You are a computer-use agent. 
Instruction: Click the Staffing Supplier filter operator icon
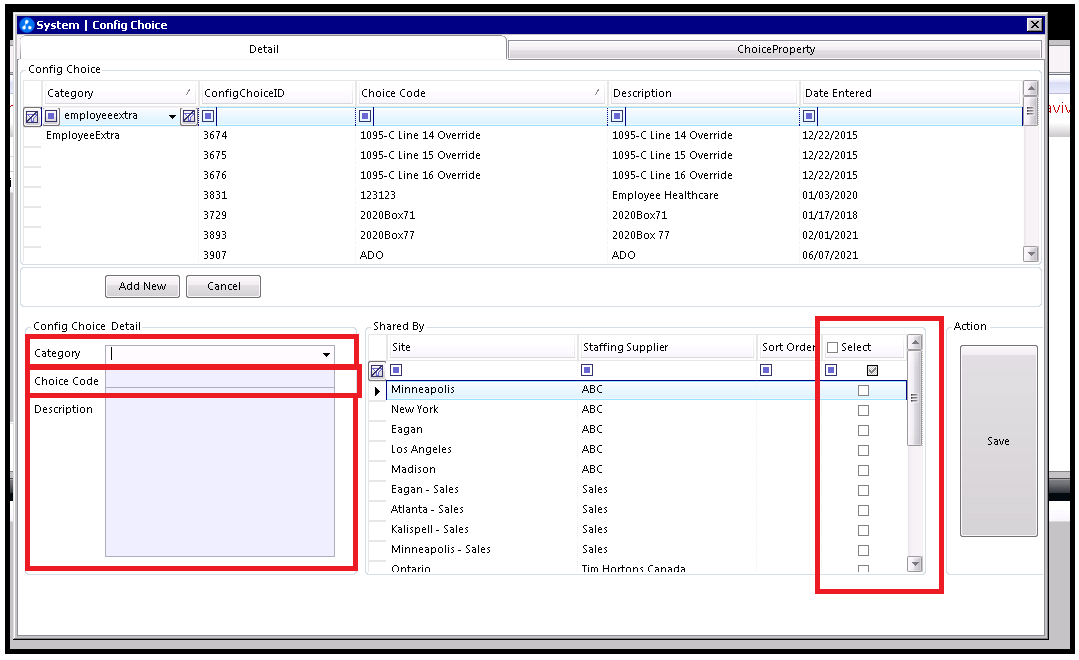point(587,370)
